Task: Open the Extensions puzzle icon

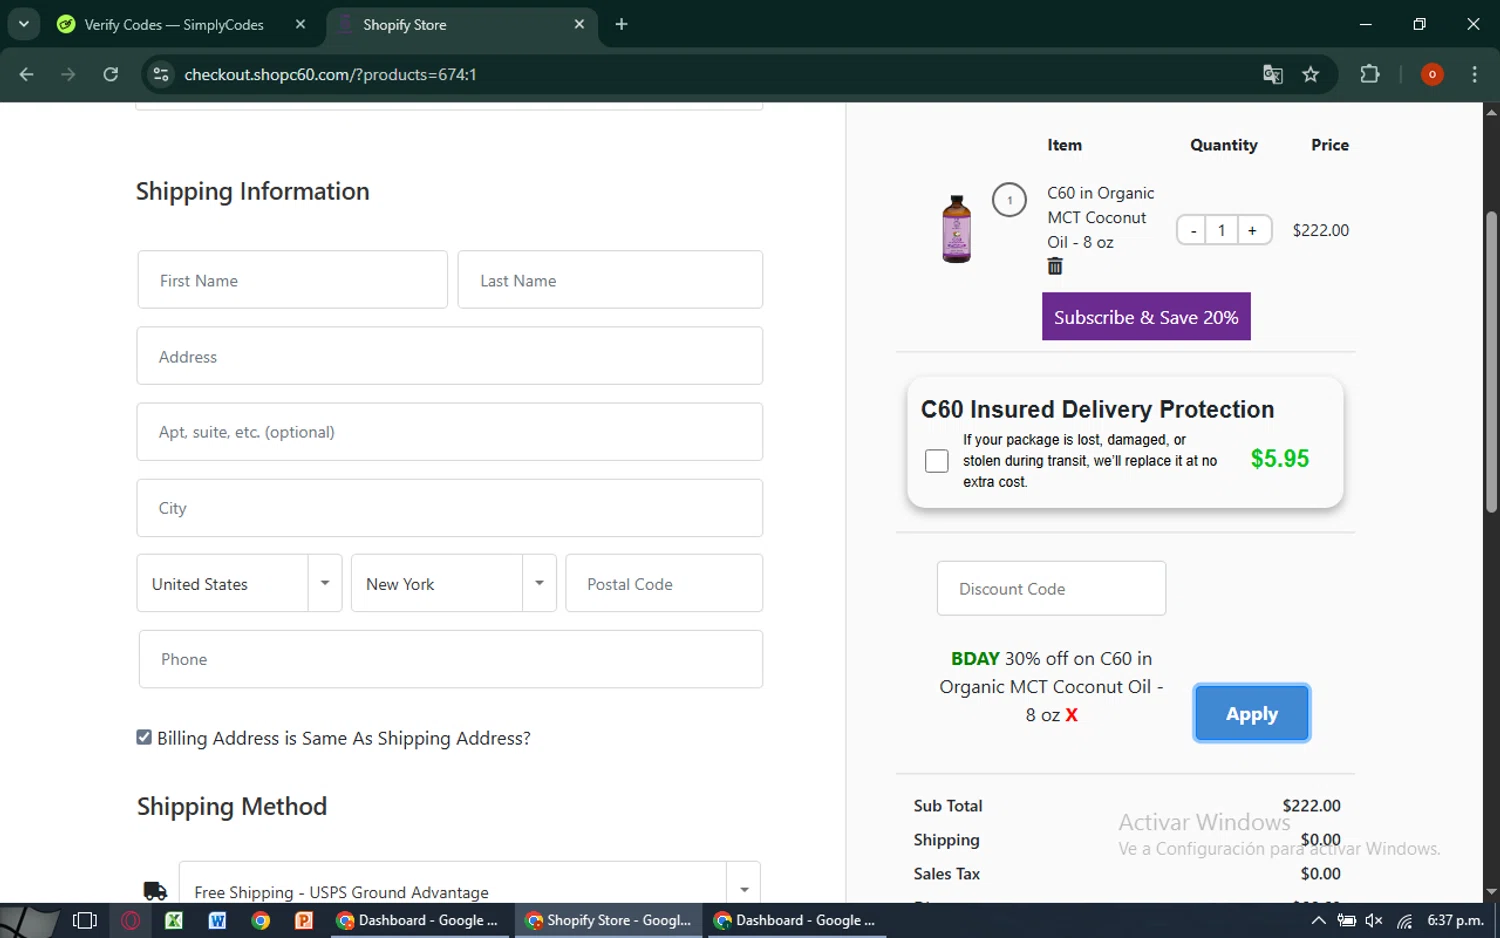Action: [x=1370, y=74]
